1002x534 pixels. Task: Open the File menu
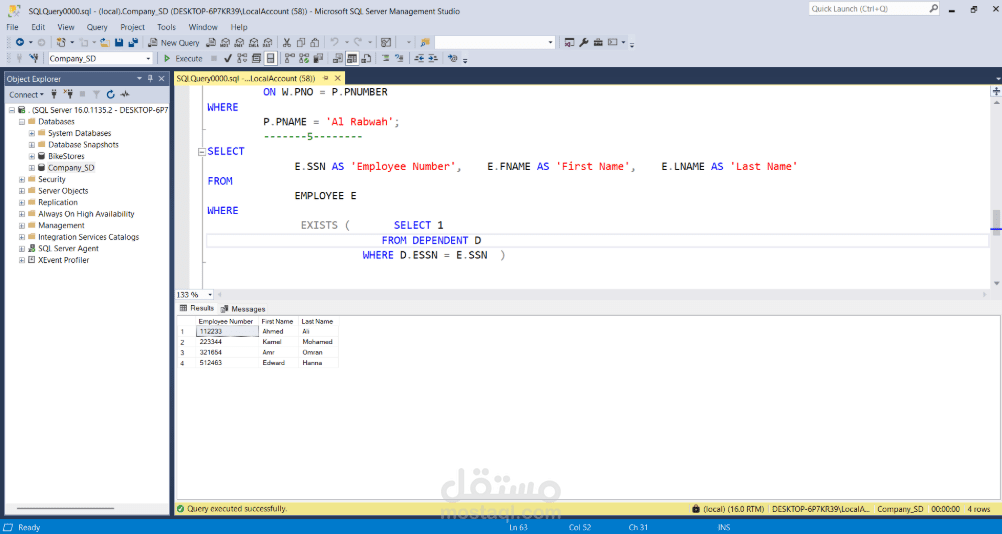pyautogui.click(x=12, y=27)
